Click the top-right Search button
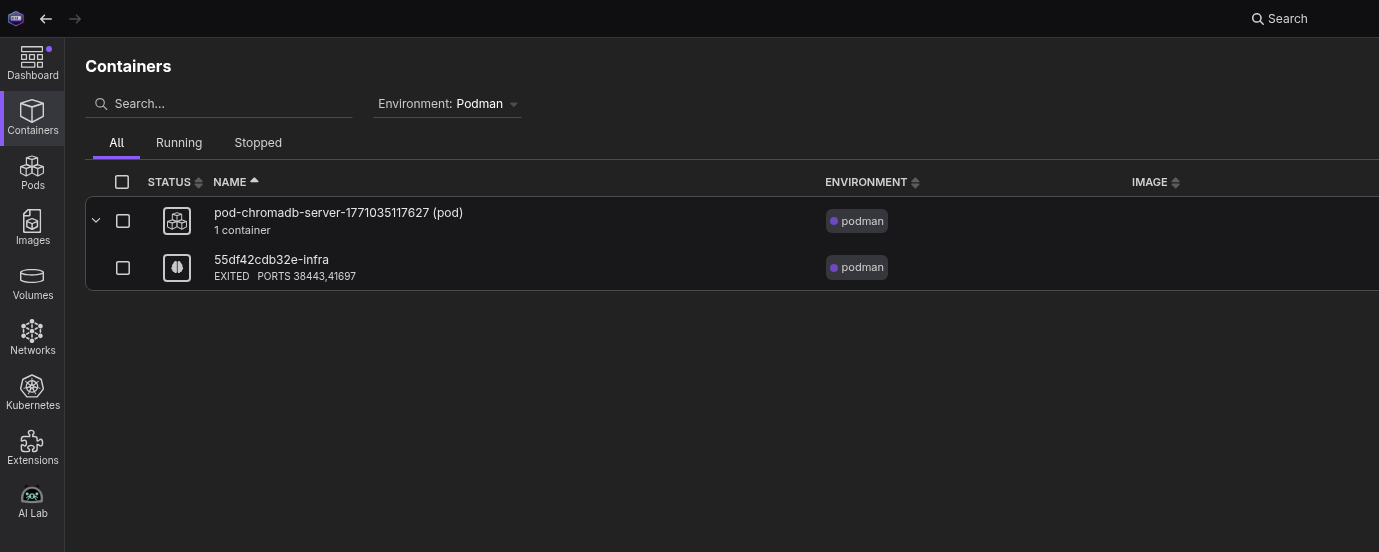 click(x=1279, y=19)
